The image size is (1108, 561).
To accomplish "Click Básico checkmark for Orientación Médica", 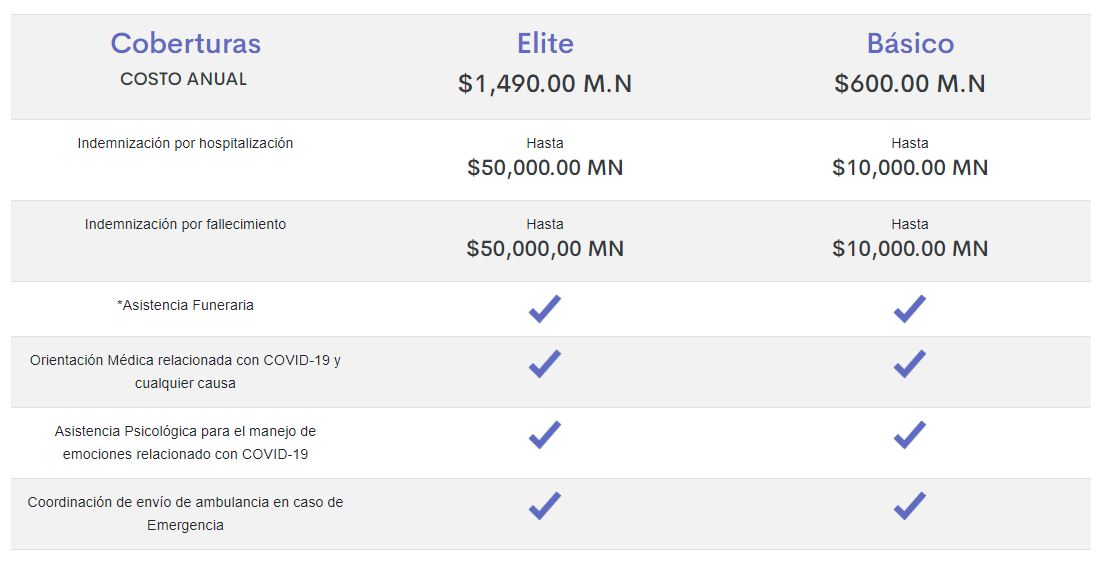I will [x=909, y=364].
